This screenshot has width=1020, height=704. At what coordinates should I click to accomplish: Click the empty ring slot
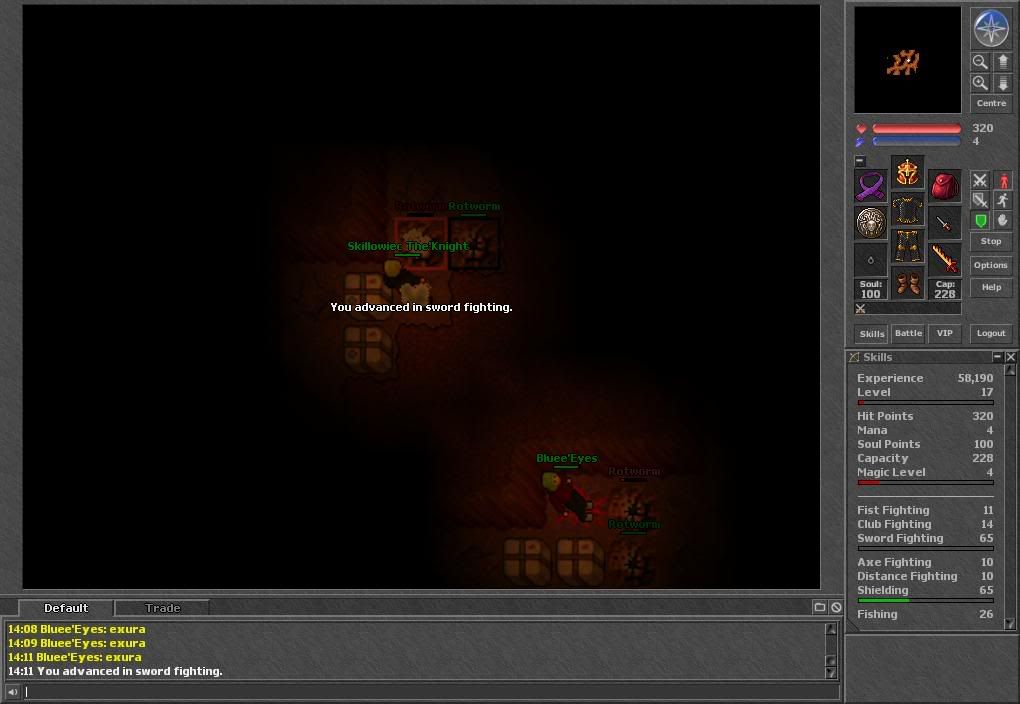click(870, 260)
